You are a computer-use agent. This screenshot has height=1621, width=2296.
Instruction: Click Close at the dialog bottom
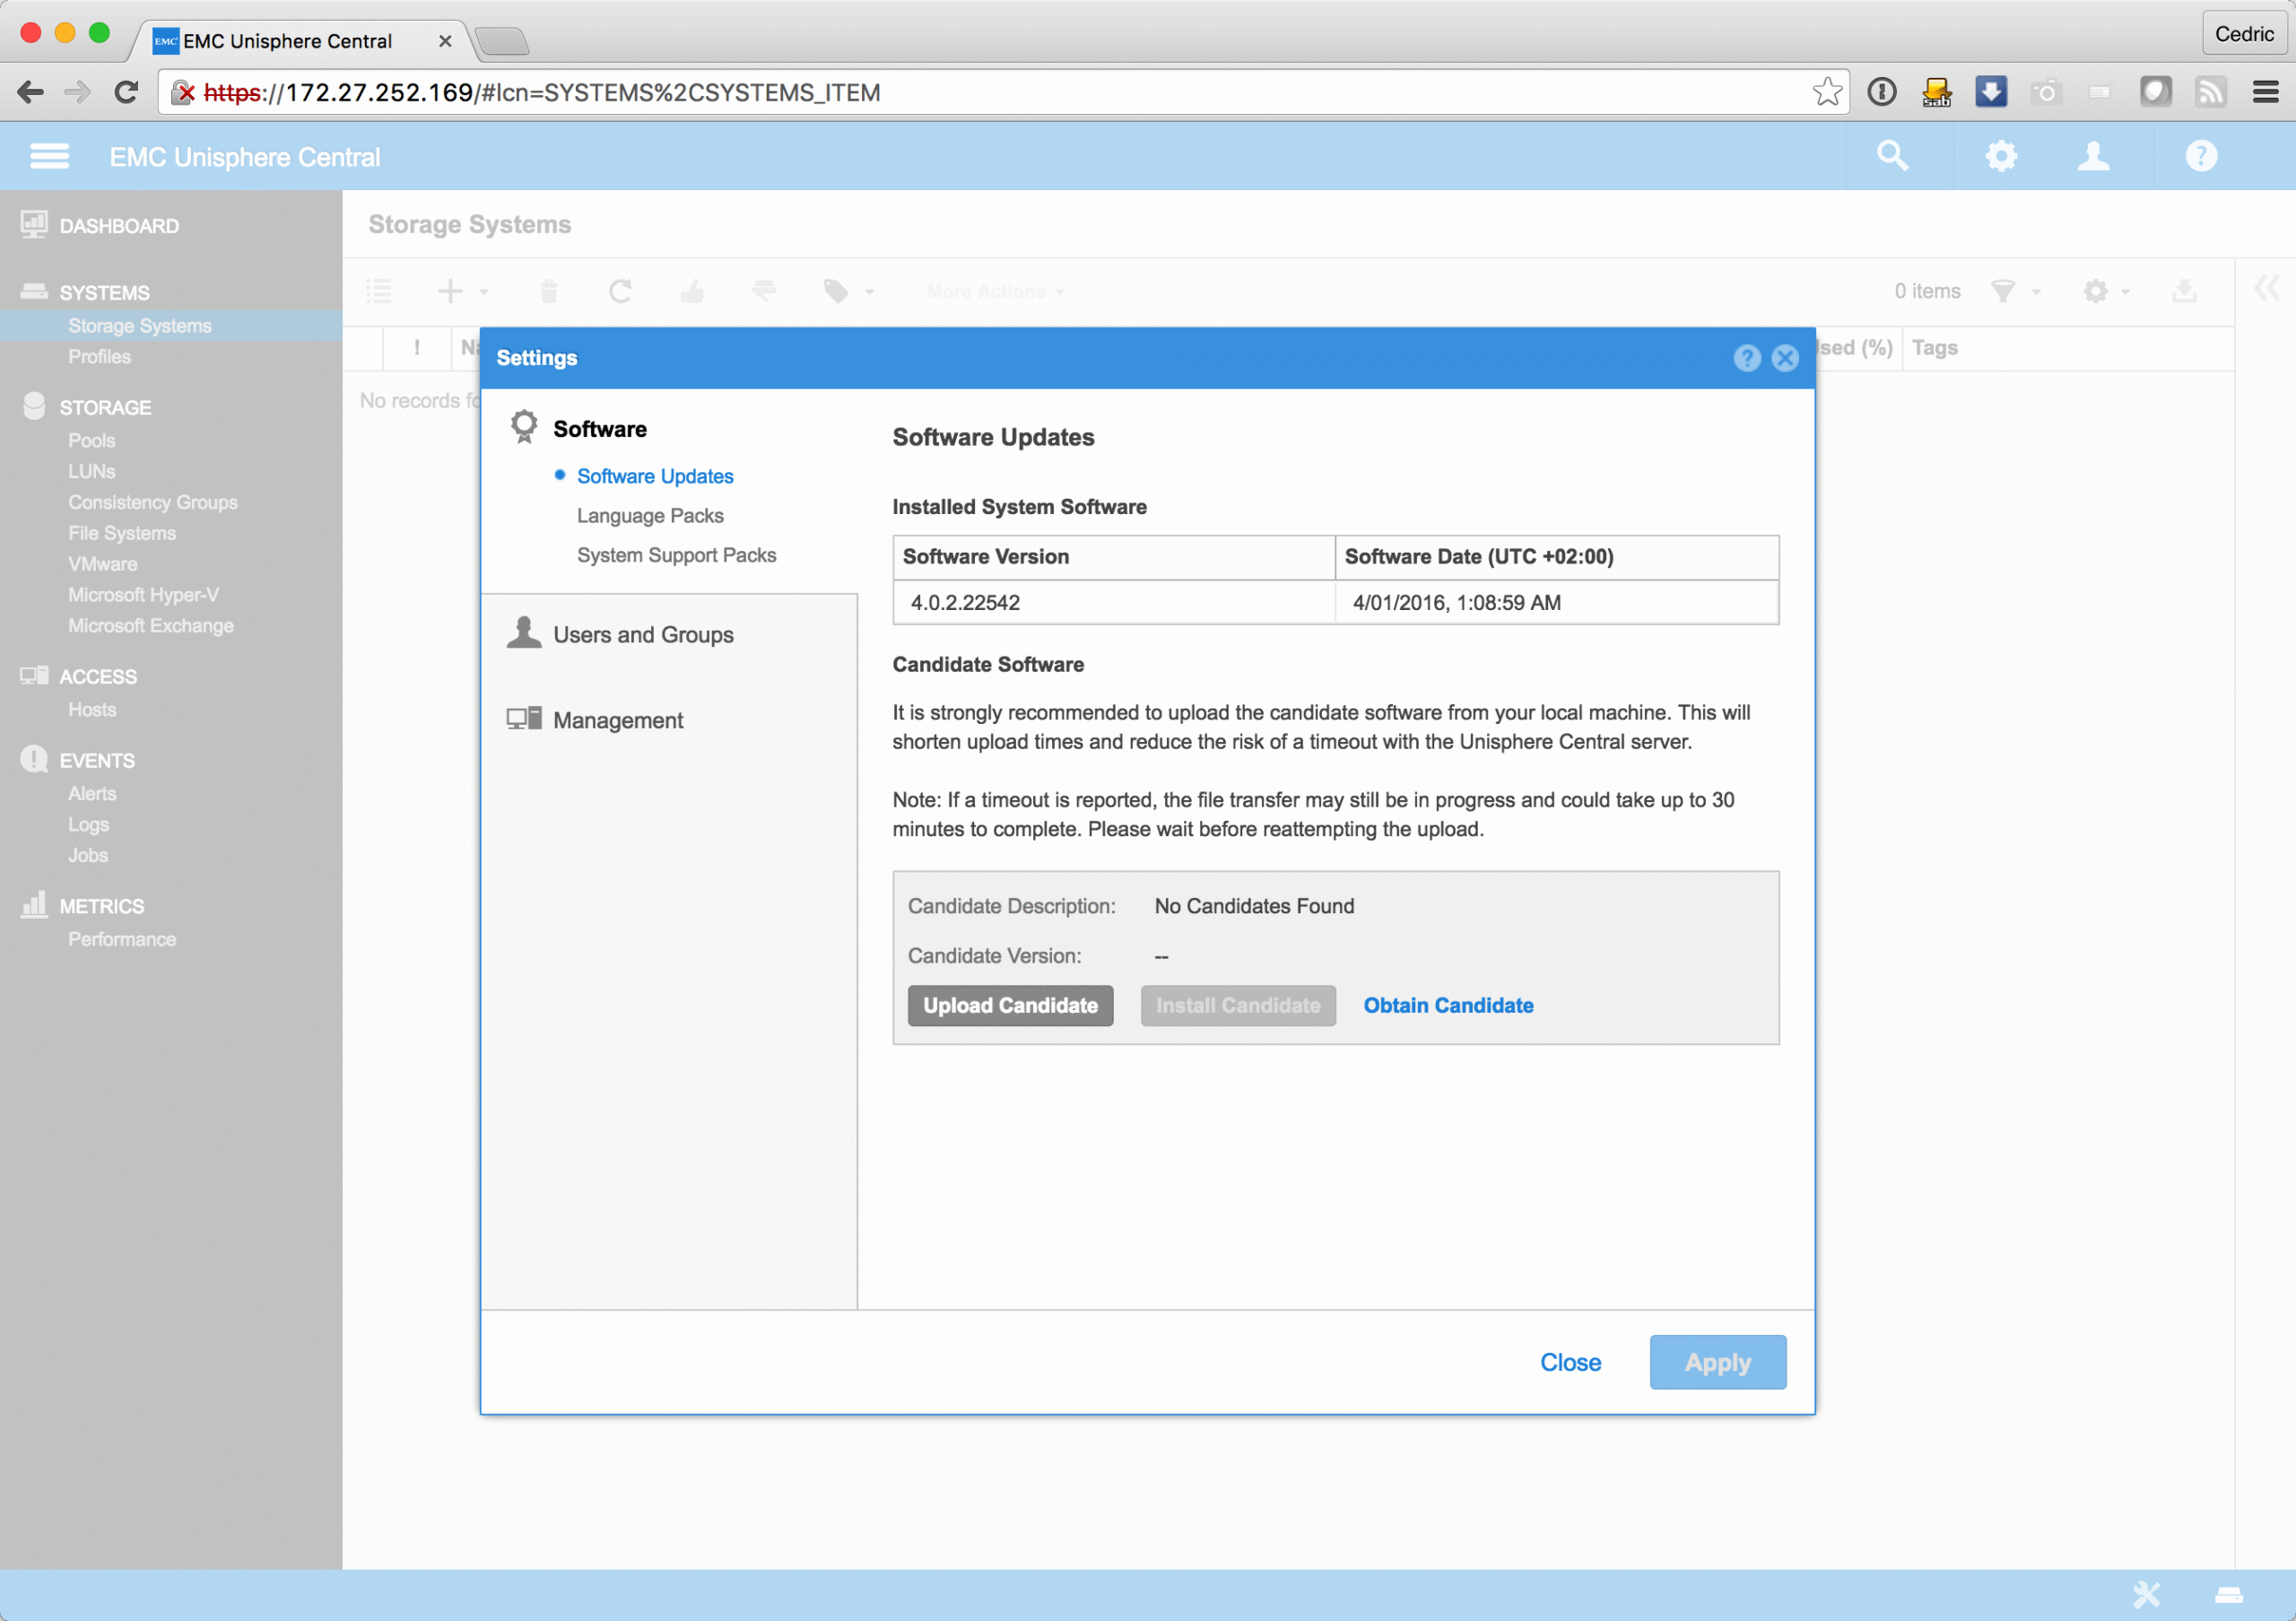[1570, 1362]
